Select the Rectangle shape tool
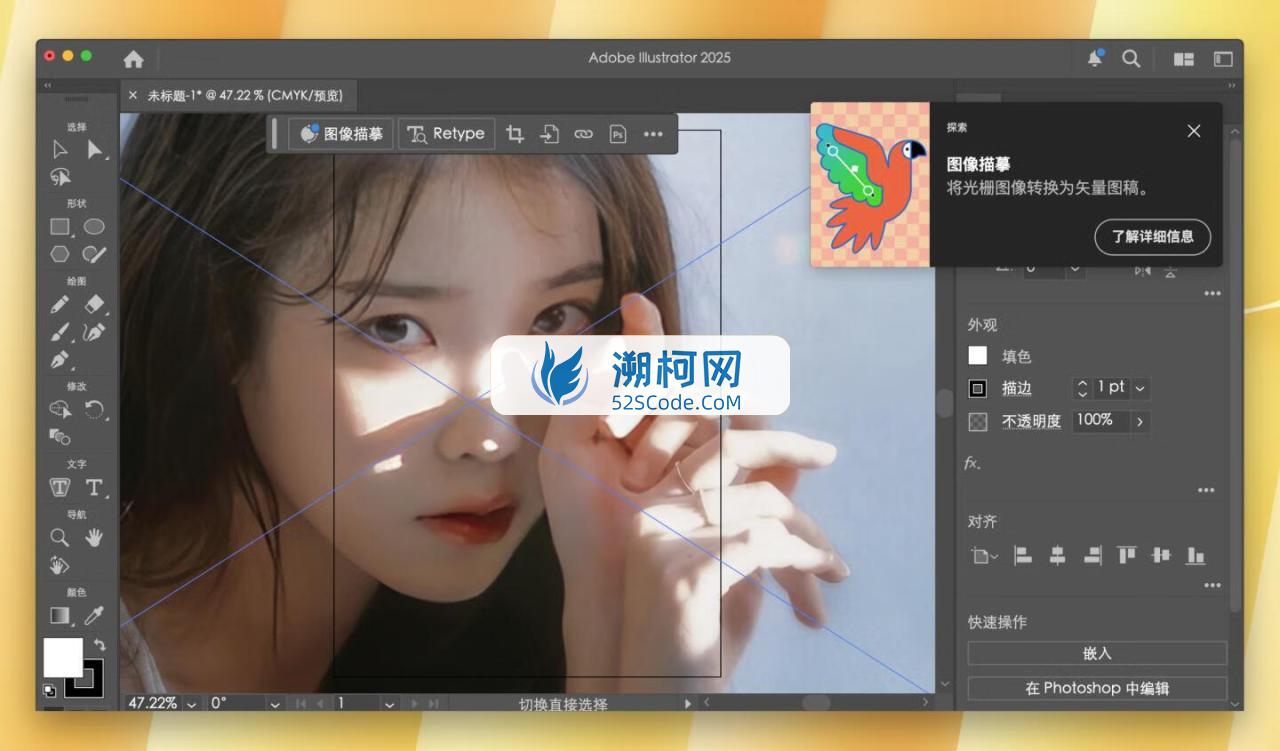This screenshot has height=751, width=1280. pos(60,226)
